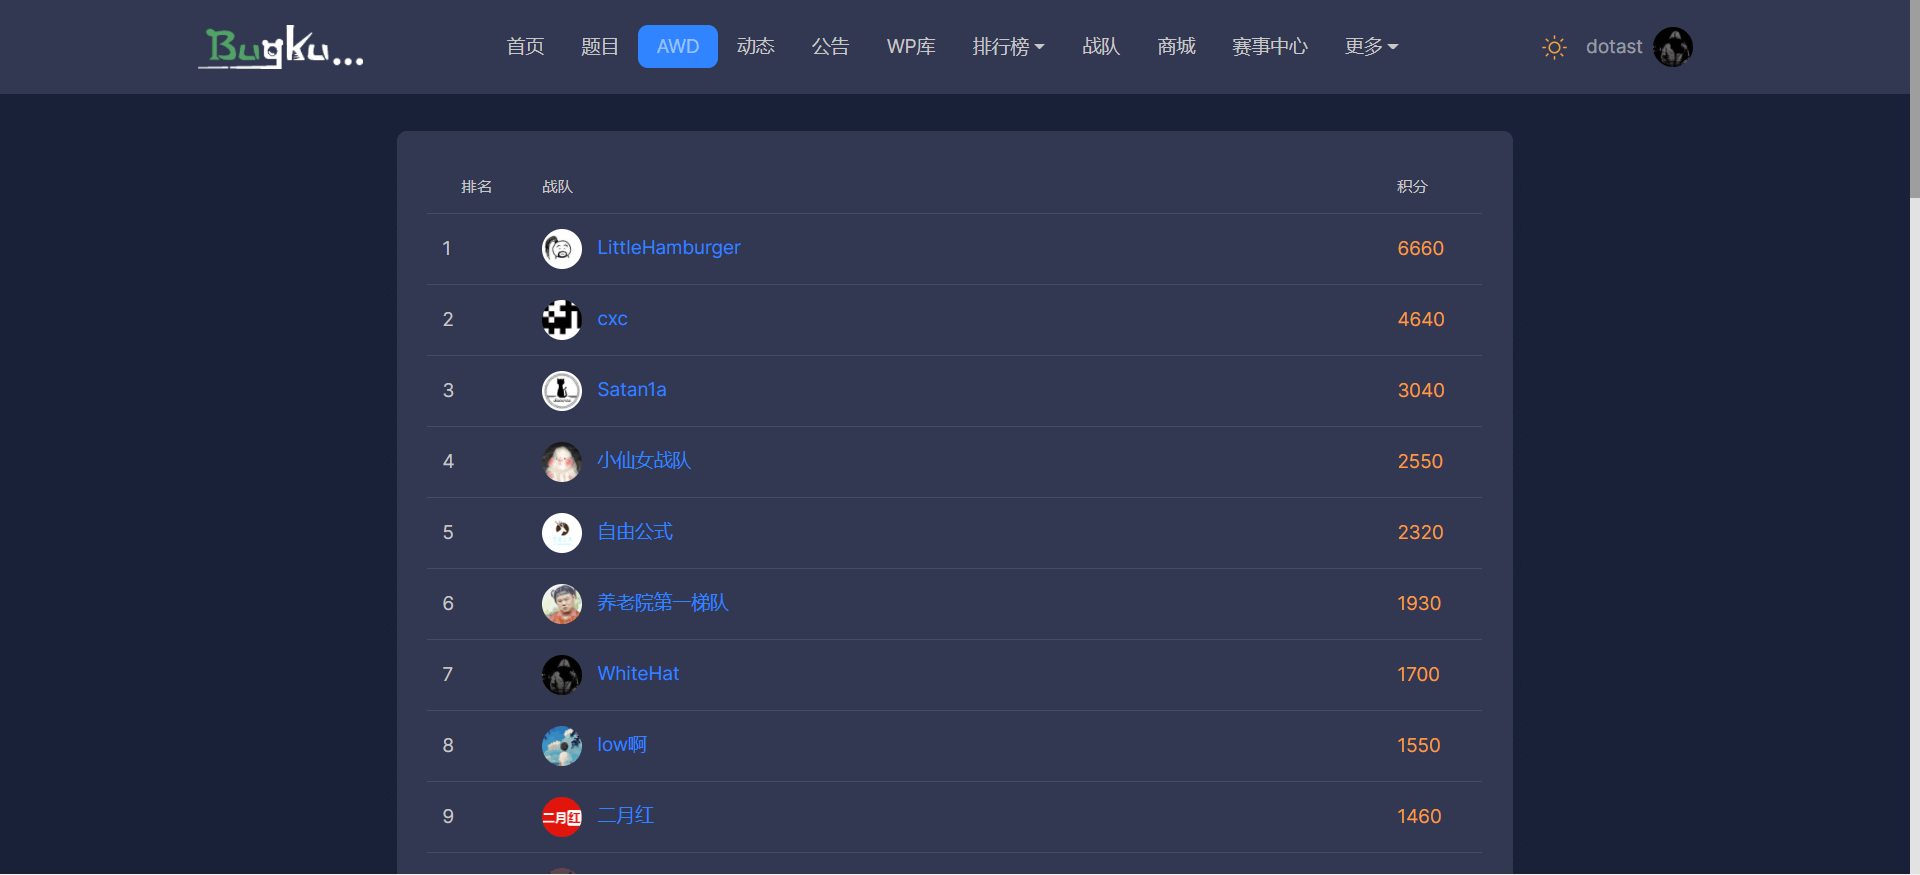Open LittleHamburger team link
The width and height of the screenshot is (1920, 875).
coord(669,248)
